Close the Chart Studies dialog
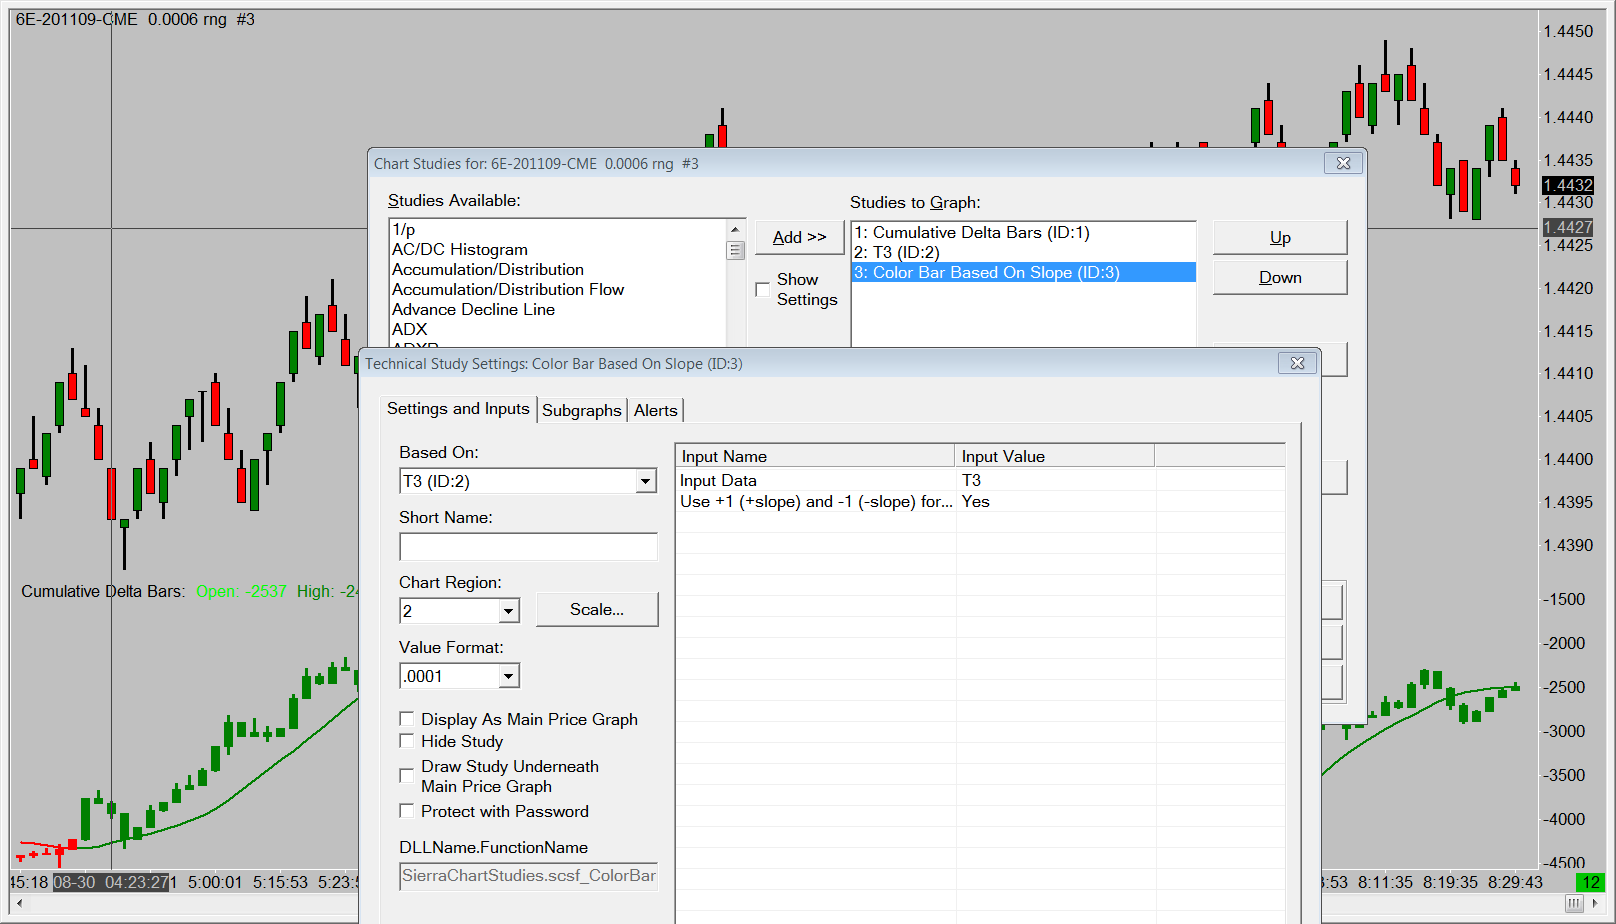This screenshot has width=1616, height=924. pos(1343,163)
